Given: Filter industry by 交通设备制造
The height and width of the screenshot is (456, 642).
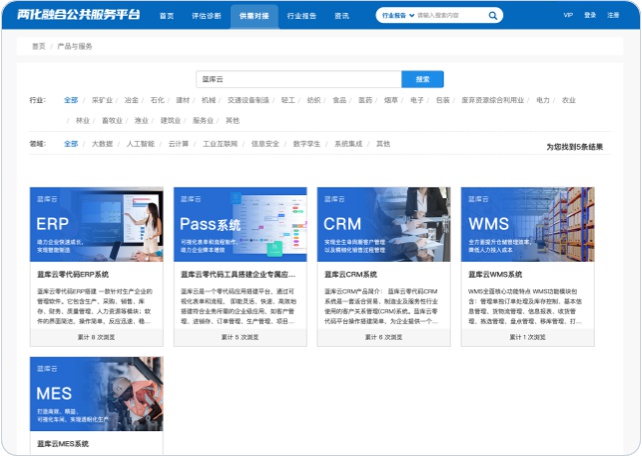Looking at the screenshot, I should [x=248, y=100].
